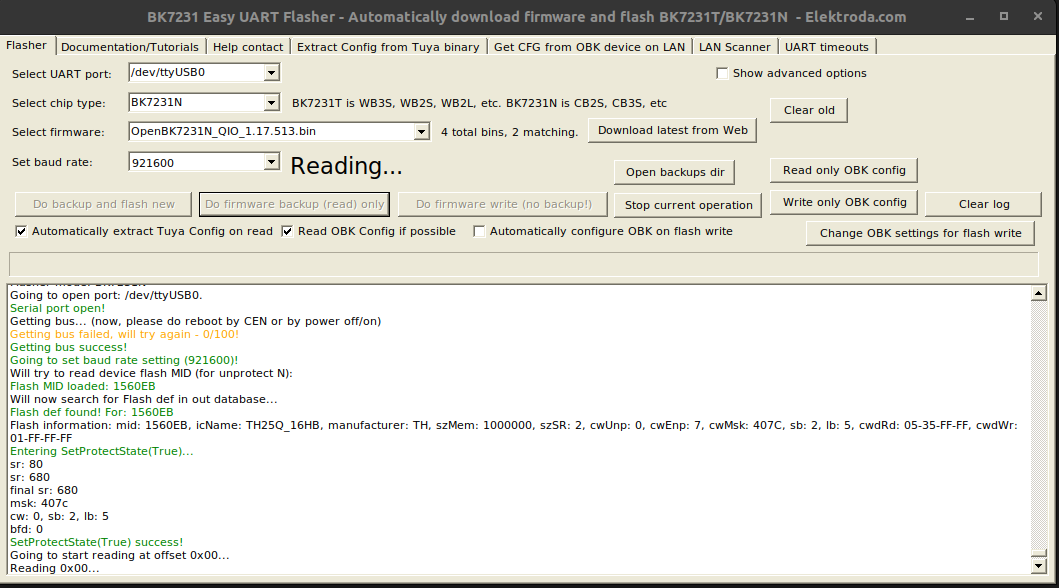Viewport: 1059px width, 588px height.
Task: Switch to UART timeouts tab
Action: [x=827, y=47]
